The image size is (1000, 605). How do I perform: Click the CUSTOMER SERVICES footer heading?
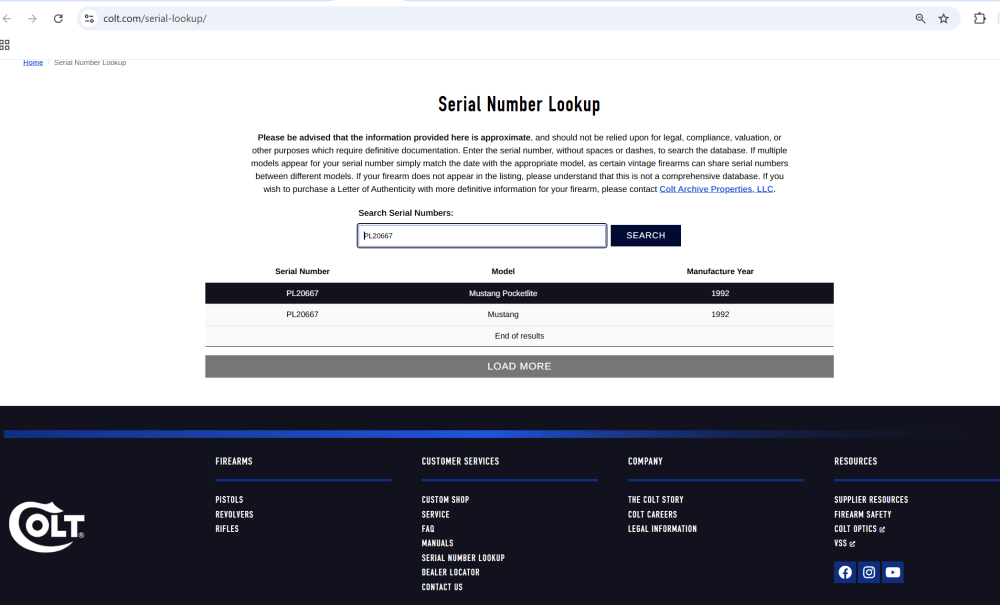(x=460, y=461)
